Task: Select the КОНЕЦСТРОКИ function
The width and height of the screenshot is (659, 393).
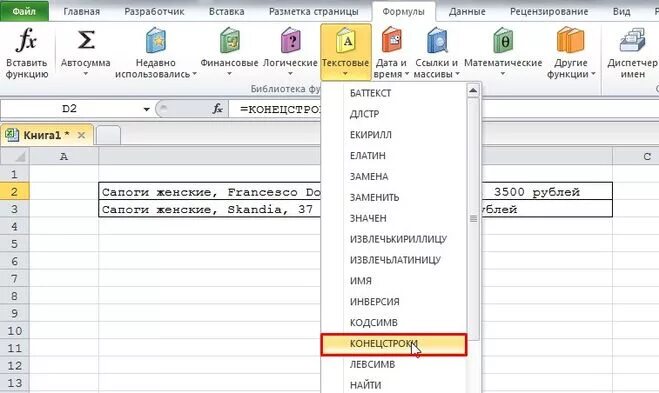Action: 394,344
